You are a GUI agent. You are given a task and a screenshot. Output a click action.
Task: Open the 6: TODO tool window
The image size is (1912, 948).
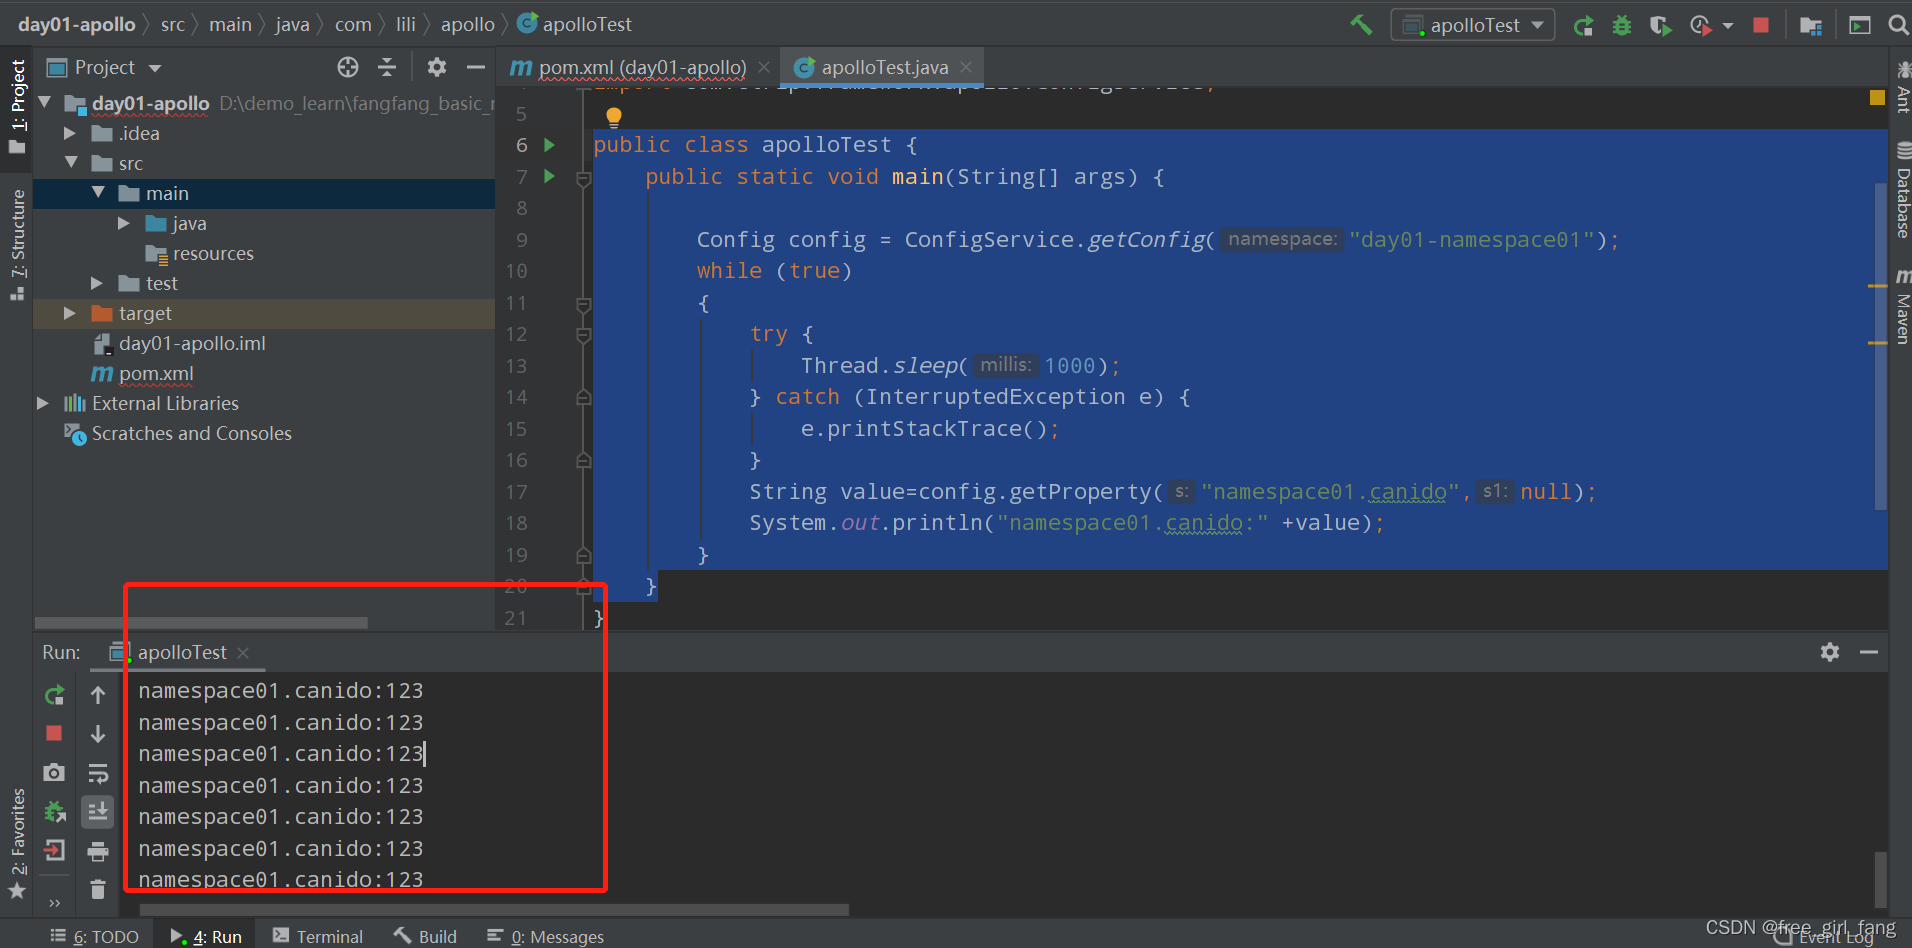coord(95,936)
